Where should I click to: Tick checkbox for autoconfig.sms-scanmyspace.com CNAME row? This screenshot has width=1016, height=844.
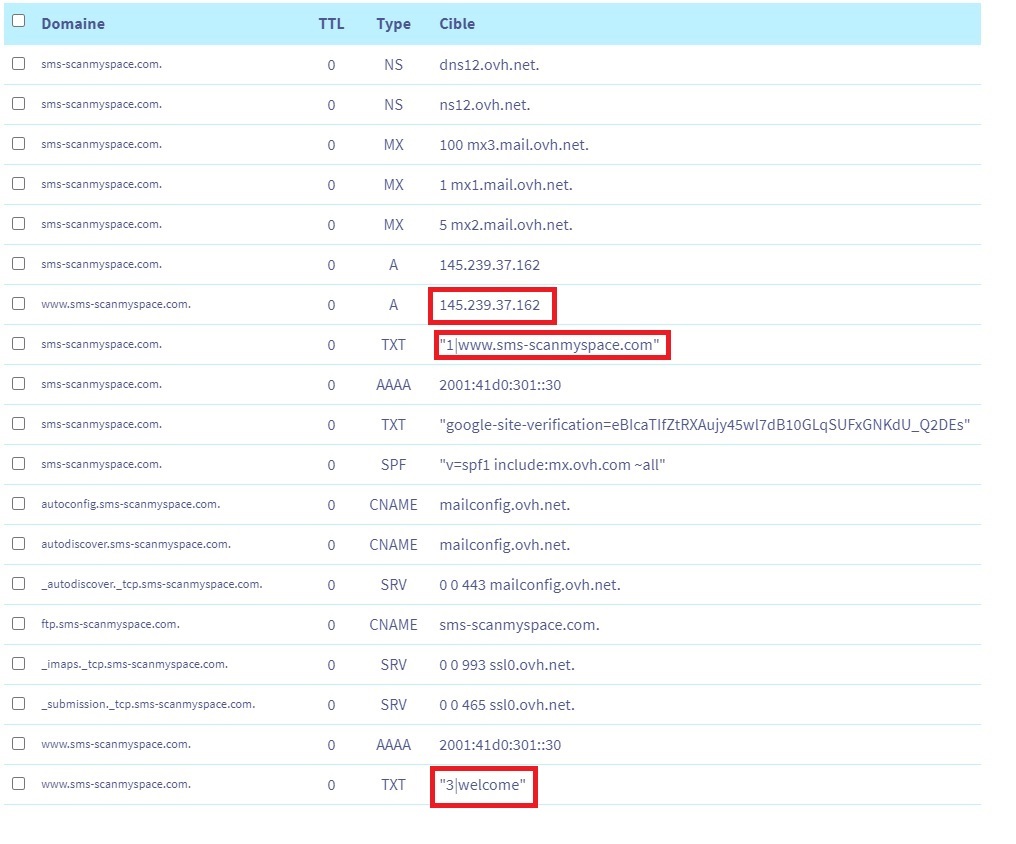pos(18,503)
